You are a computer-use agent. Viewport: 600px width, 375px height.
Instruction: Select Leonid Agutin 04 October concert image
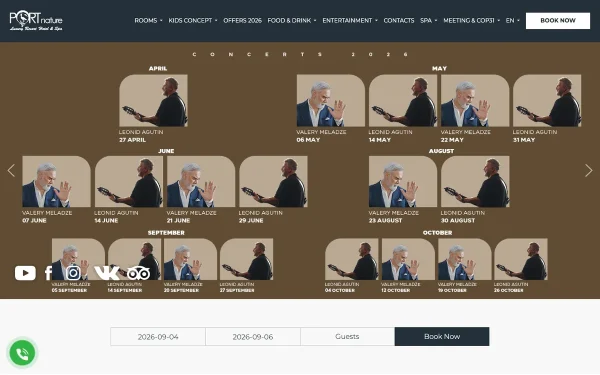pos(352,259)
